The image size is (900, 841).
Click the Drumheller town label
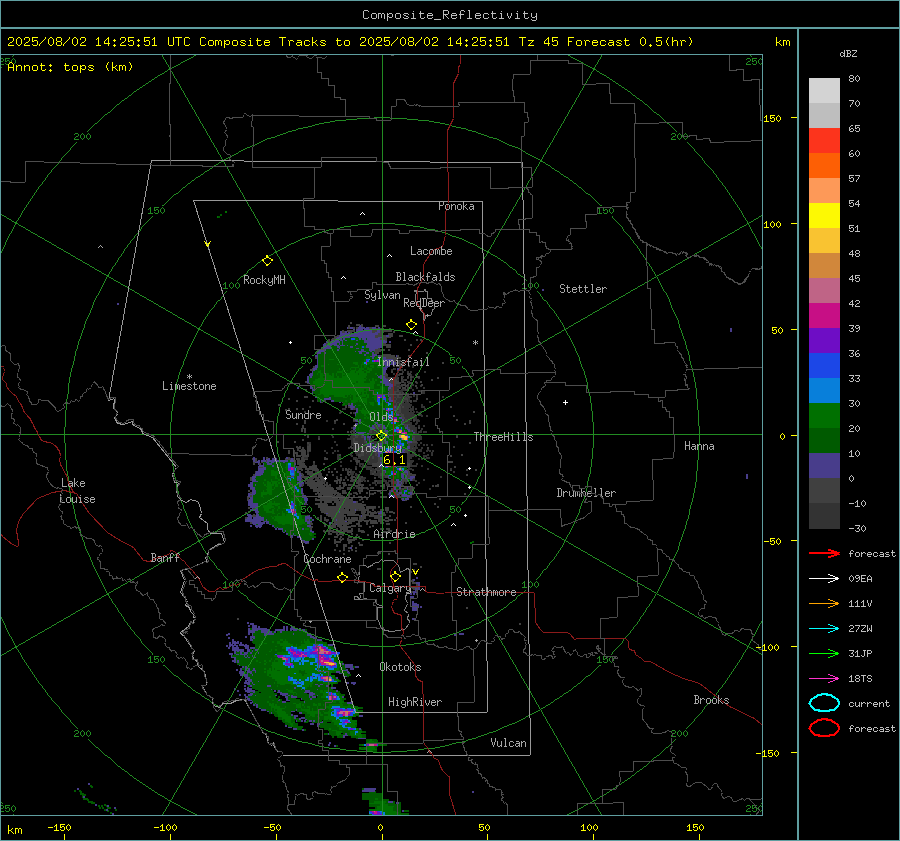coord(586,493)
